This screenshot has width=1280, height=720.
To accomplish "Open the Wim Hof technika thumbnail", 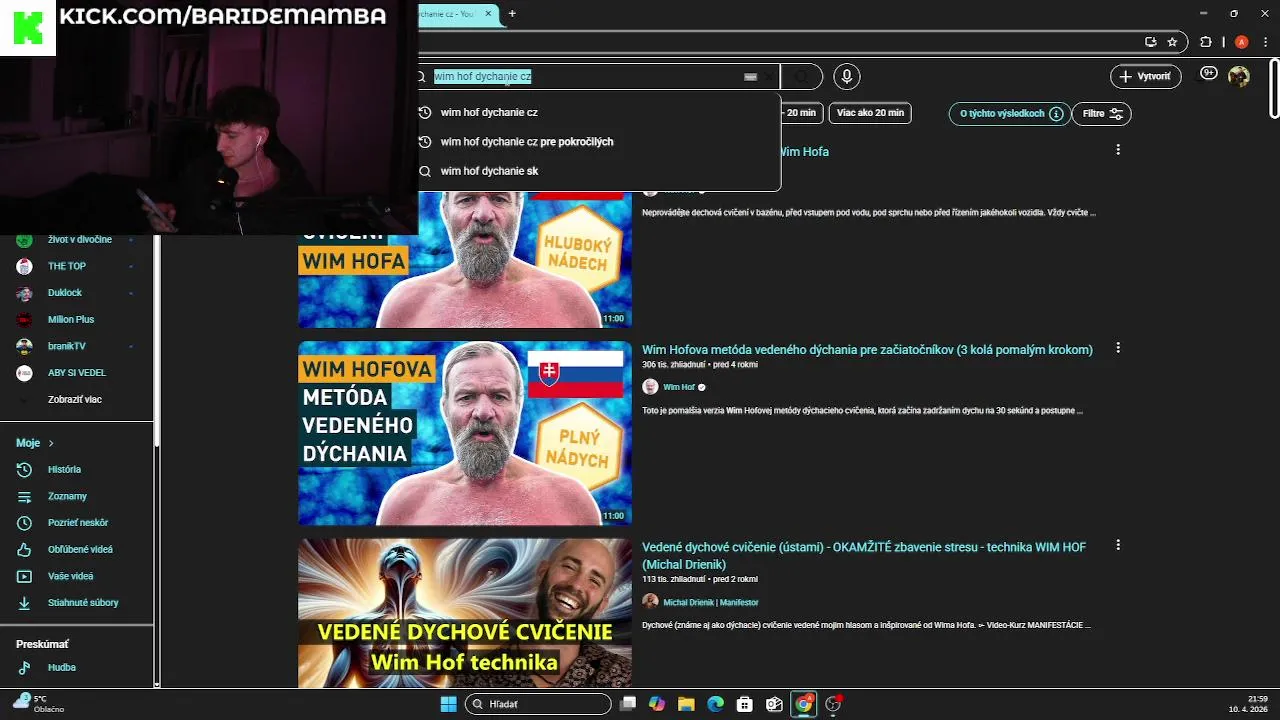I will 465,613.
